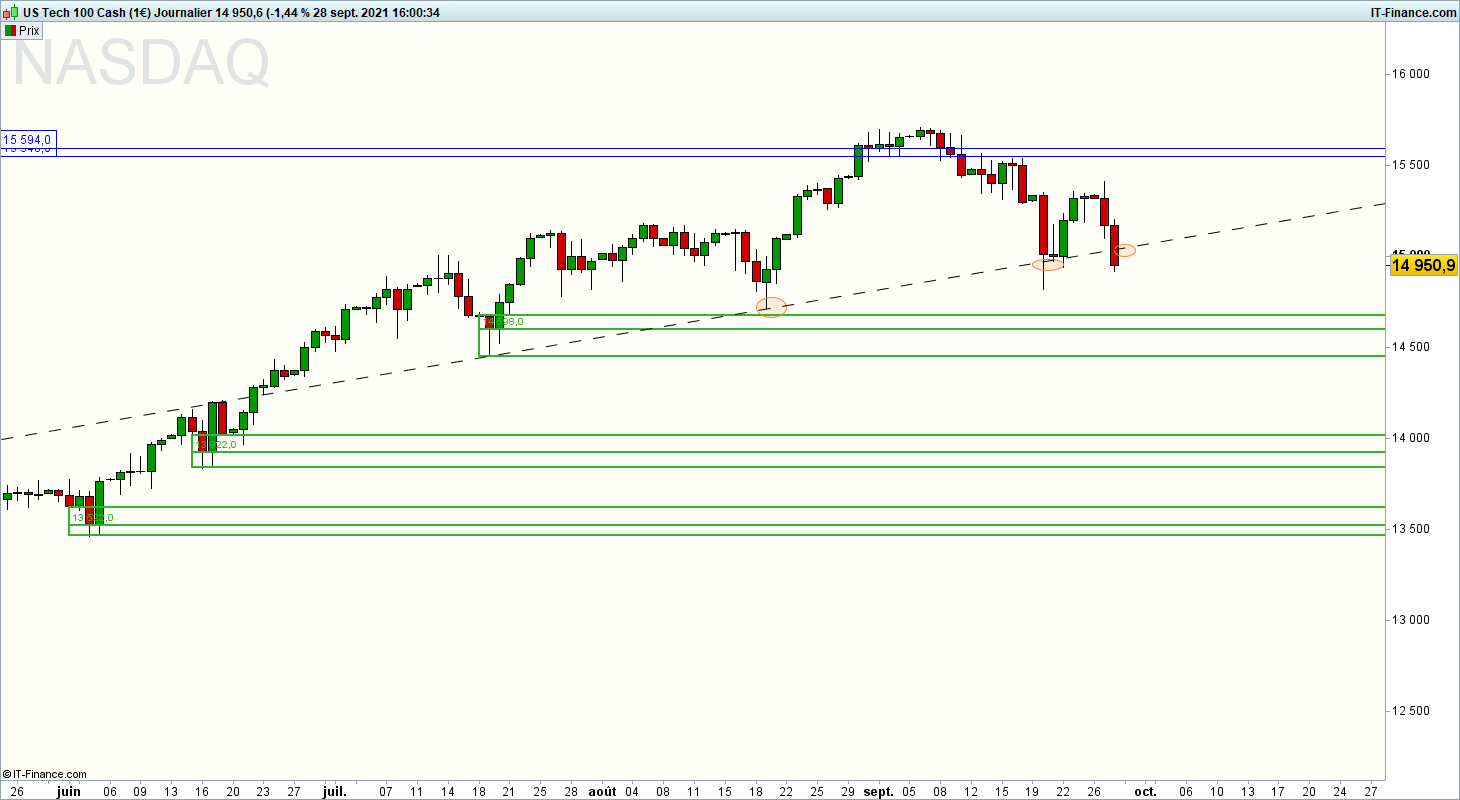The image size is (1460, 800).
Task: Click the juin label on the date axis
Action: [x=68, y=791]
